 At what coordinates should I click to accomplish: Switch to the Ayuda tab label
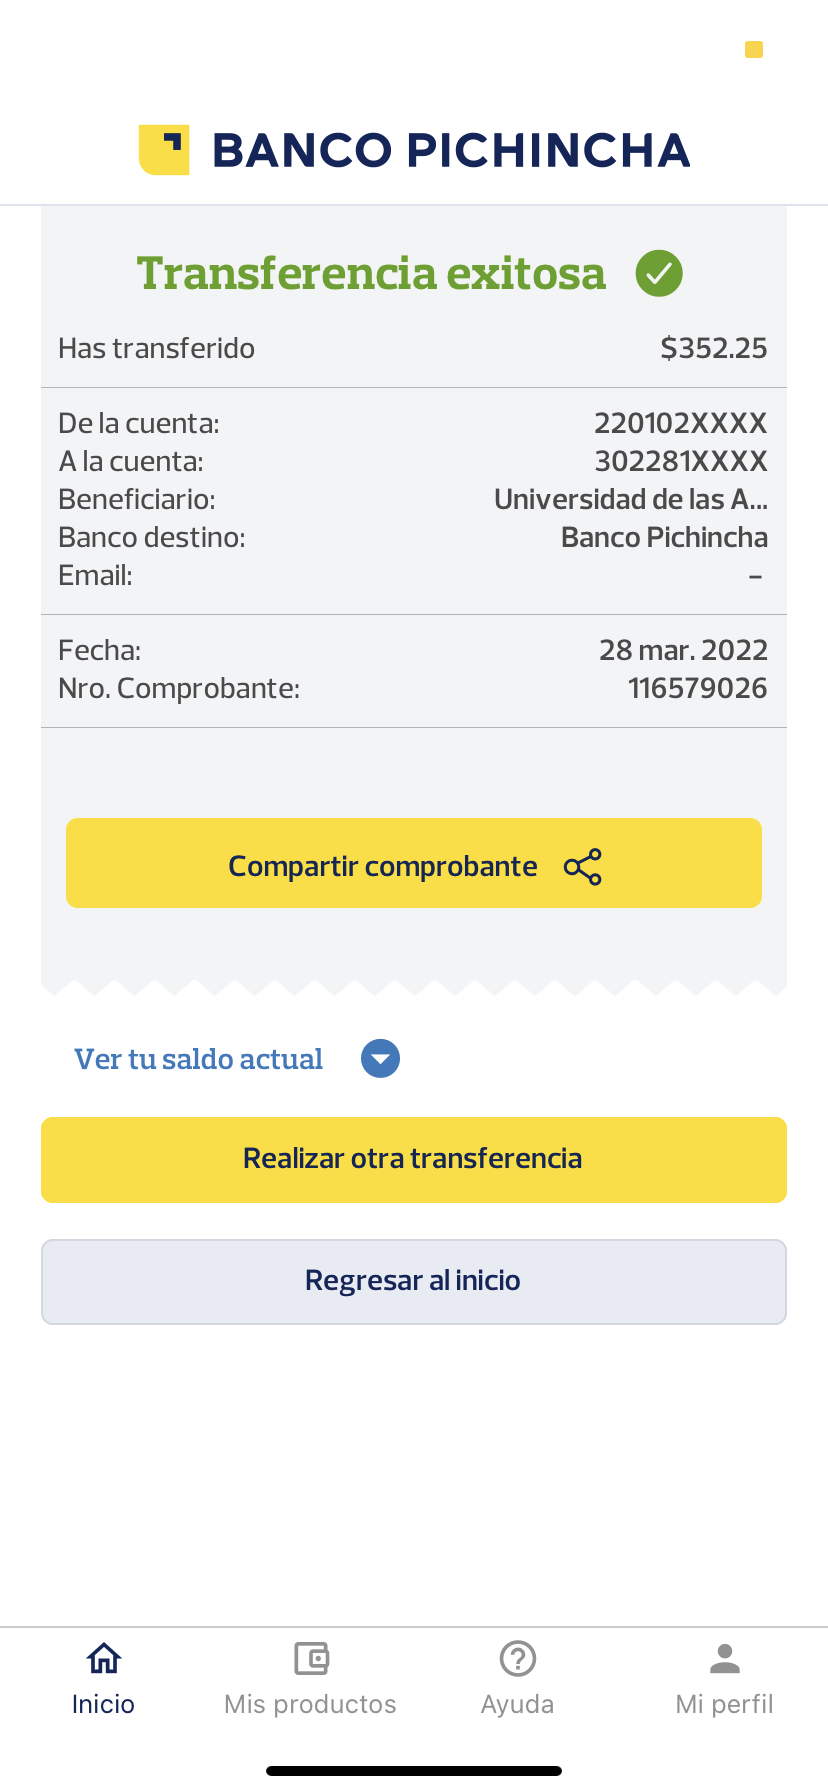click(x=518, y=1704)
